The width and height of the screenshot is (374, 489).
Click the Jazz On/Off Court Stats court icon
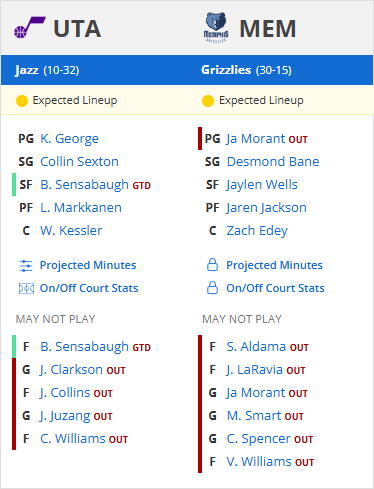(26, 288)
